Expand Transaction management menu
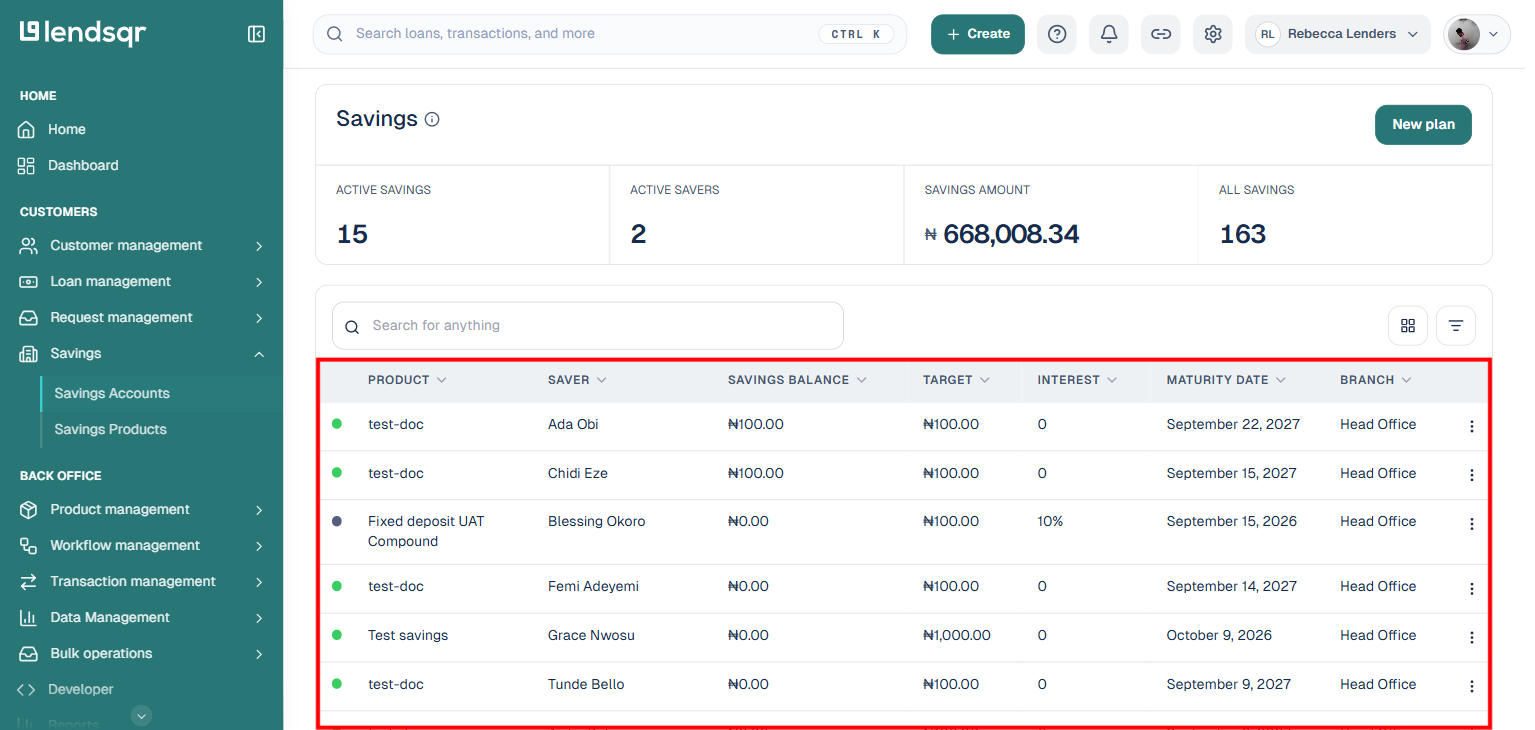This screenshot has width=1535, height=730. [x=141, y=581]
